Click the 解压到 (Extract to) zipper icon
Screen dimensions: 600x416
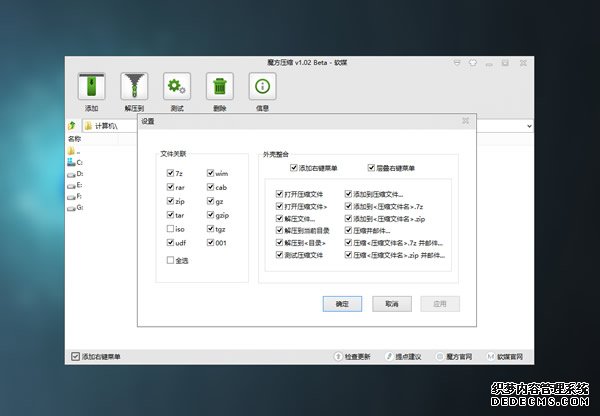pyautogui.click(x=134, y=86)
